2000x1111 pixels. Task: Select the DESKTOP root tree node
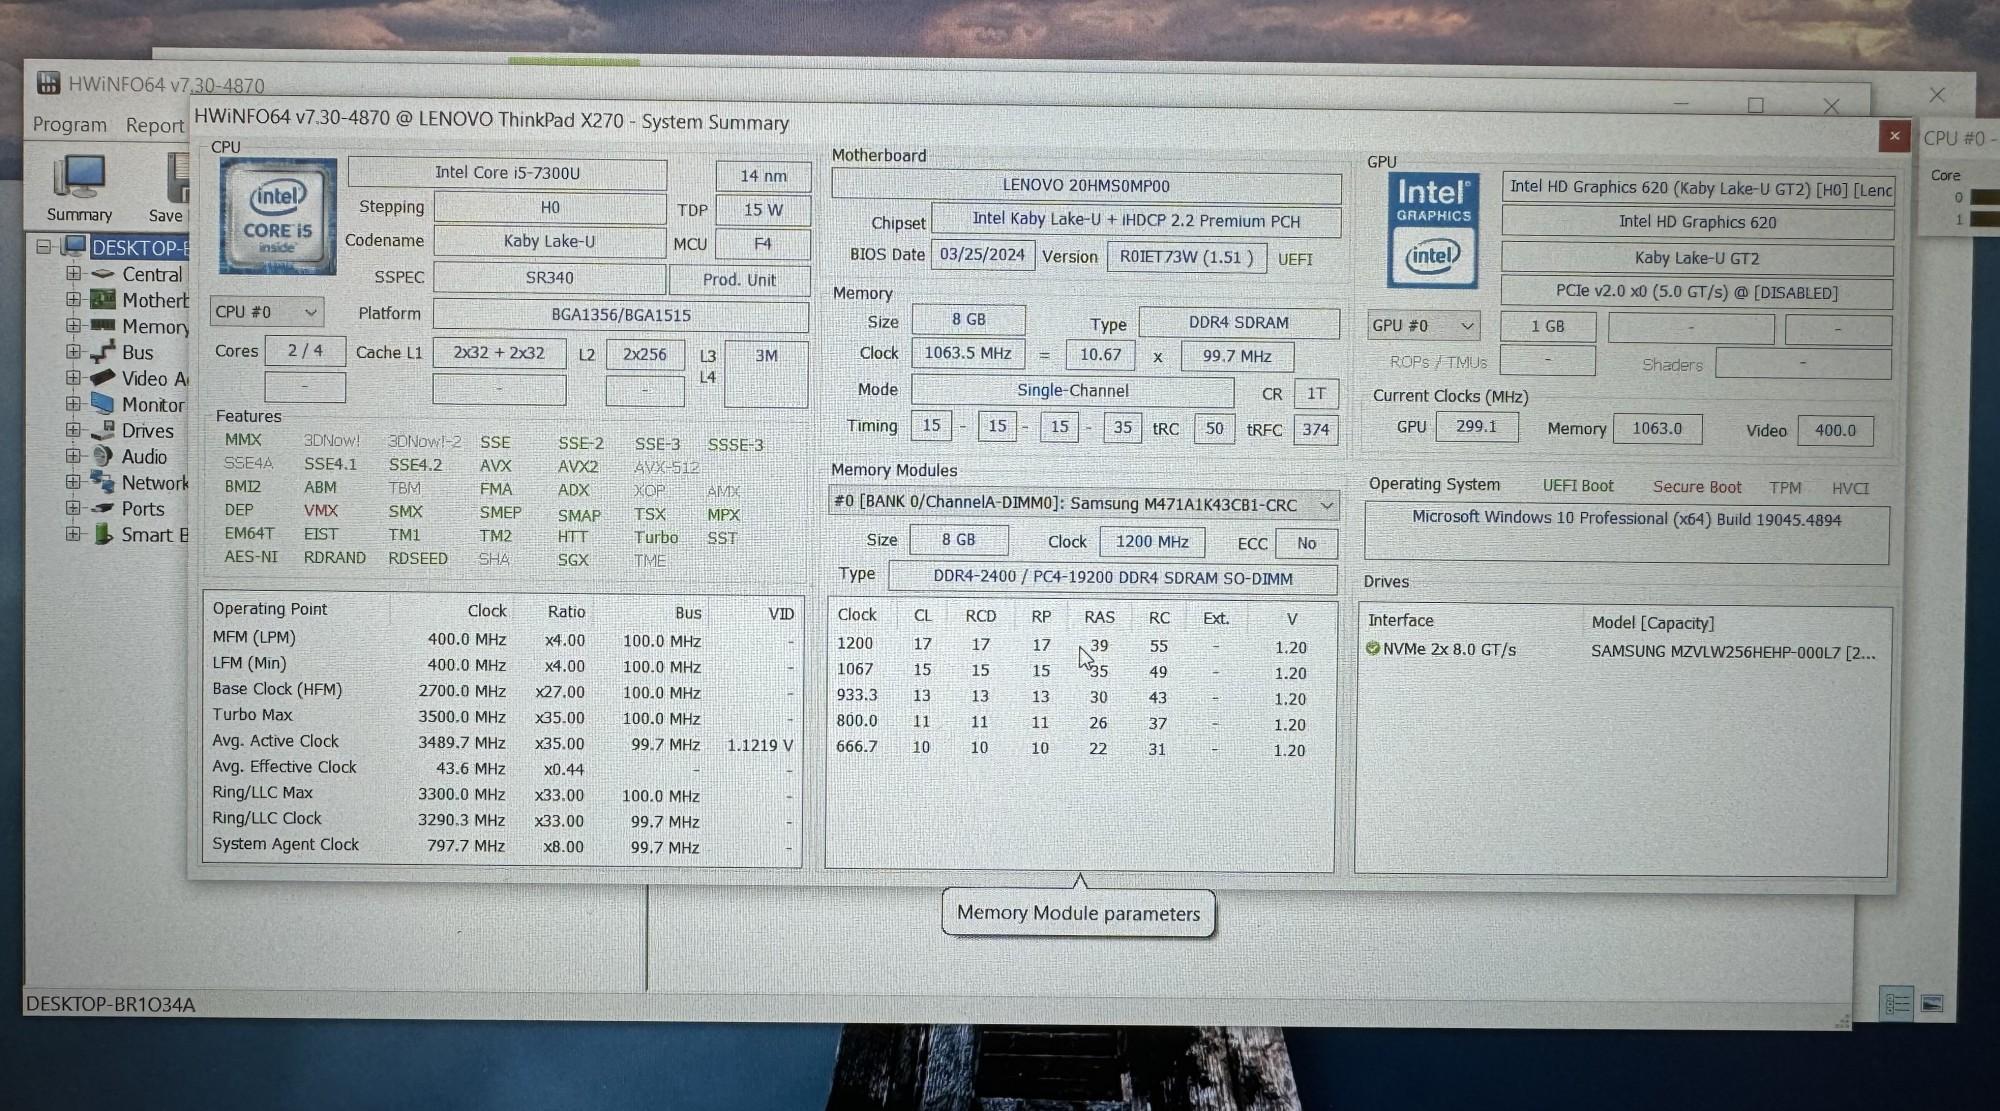(x=139, y=247)
